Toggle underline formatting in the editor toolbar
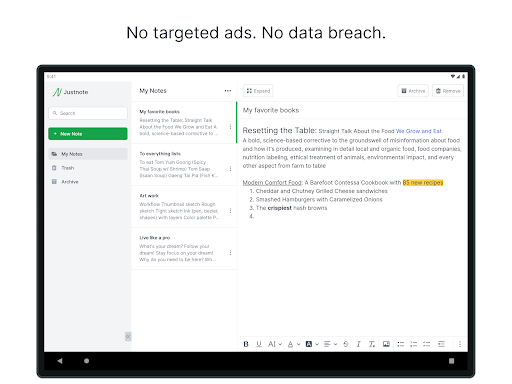The height and width of the screenshot is (384, 512). 259,344
